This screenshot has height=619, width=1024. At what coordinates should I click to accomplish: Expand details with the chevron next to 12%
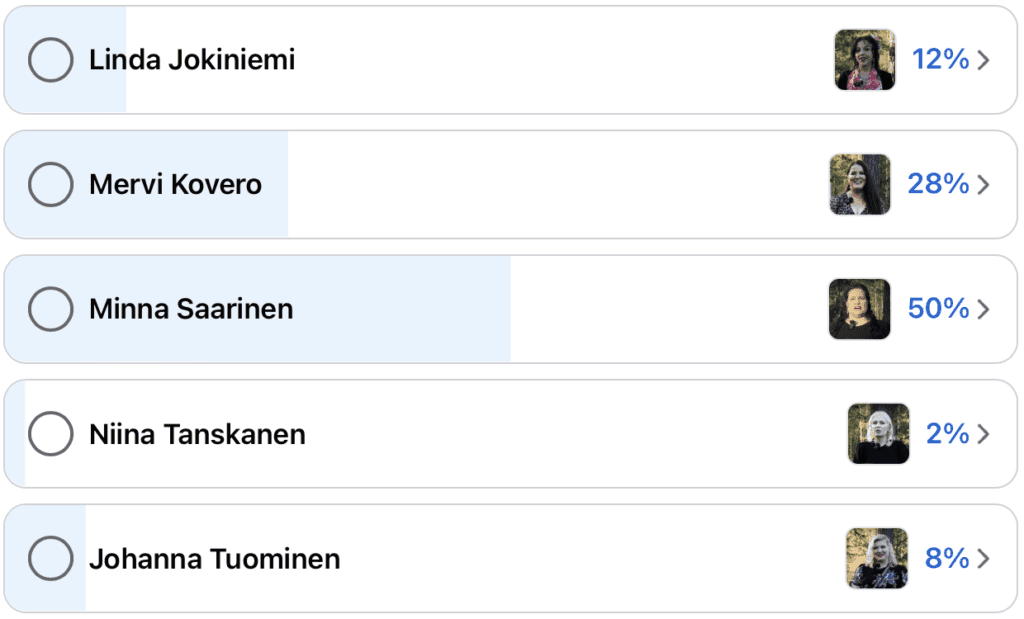[984, 59]
